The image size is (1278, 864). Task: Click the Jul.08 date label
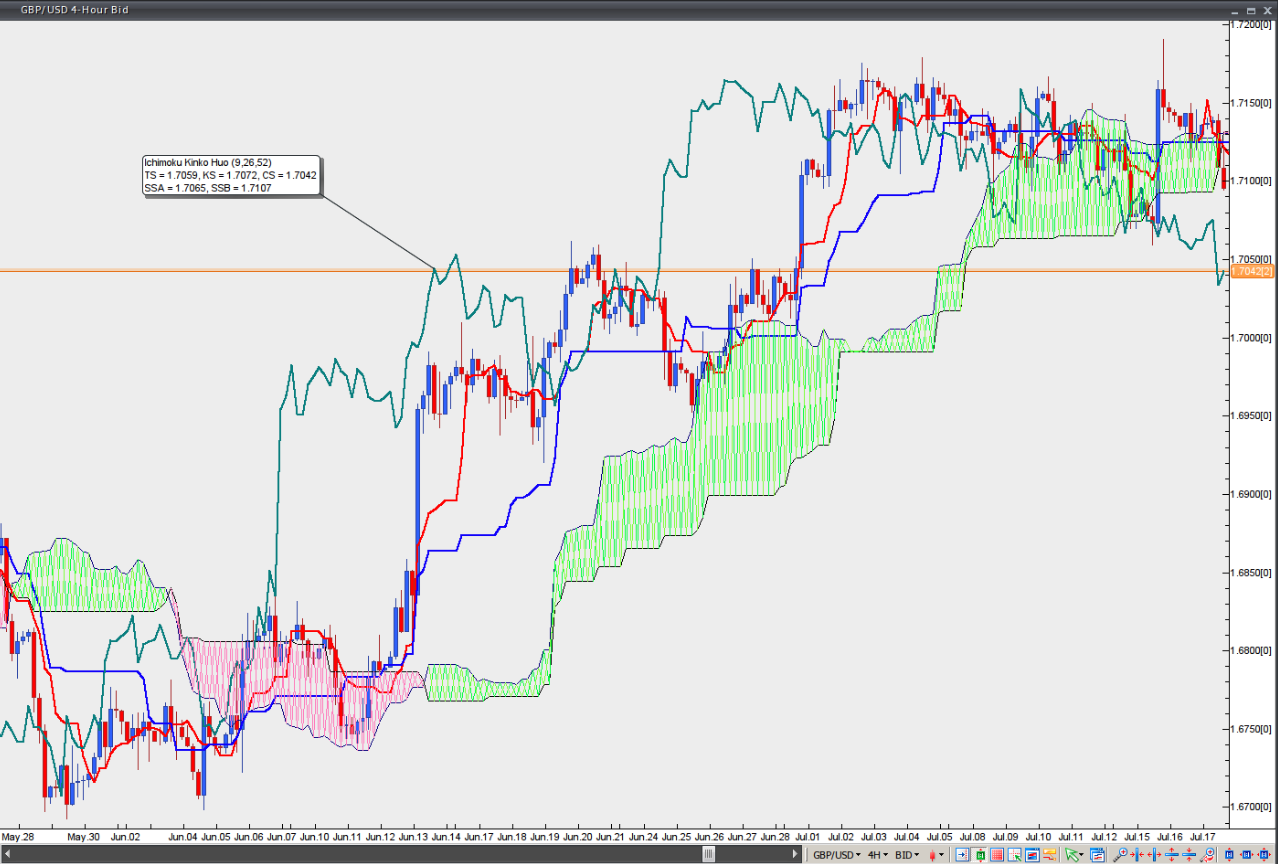tap(972, 835)
